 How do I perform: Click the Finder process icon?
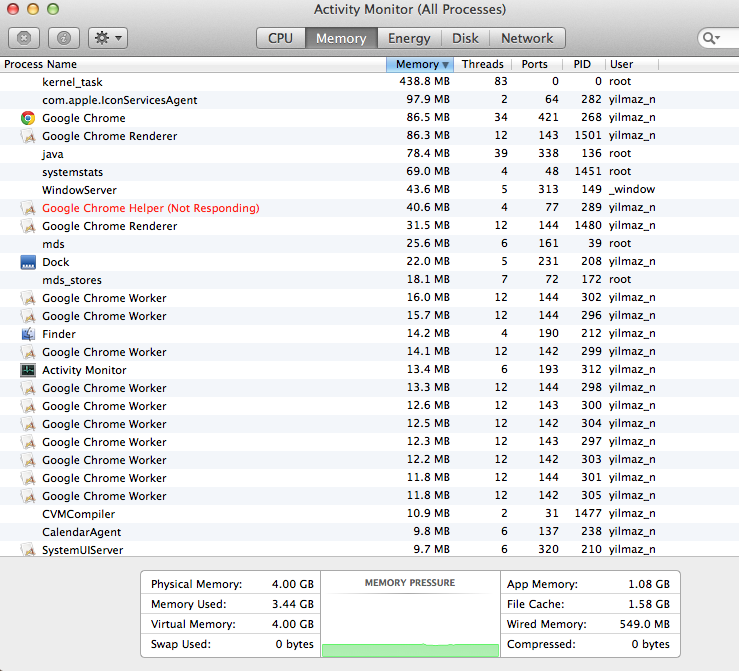coord(28,334)
